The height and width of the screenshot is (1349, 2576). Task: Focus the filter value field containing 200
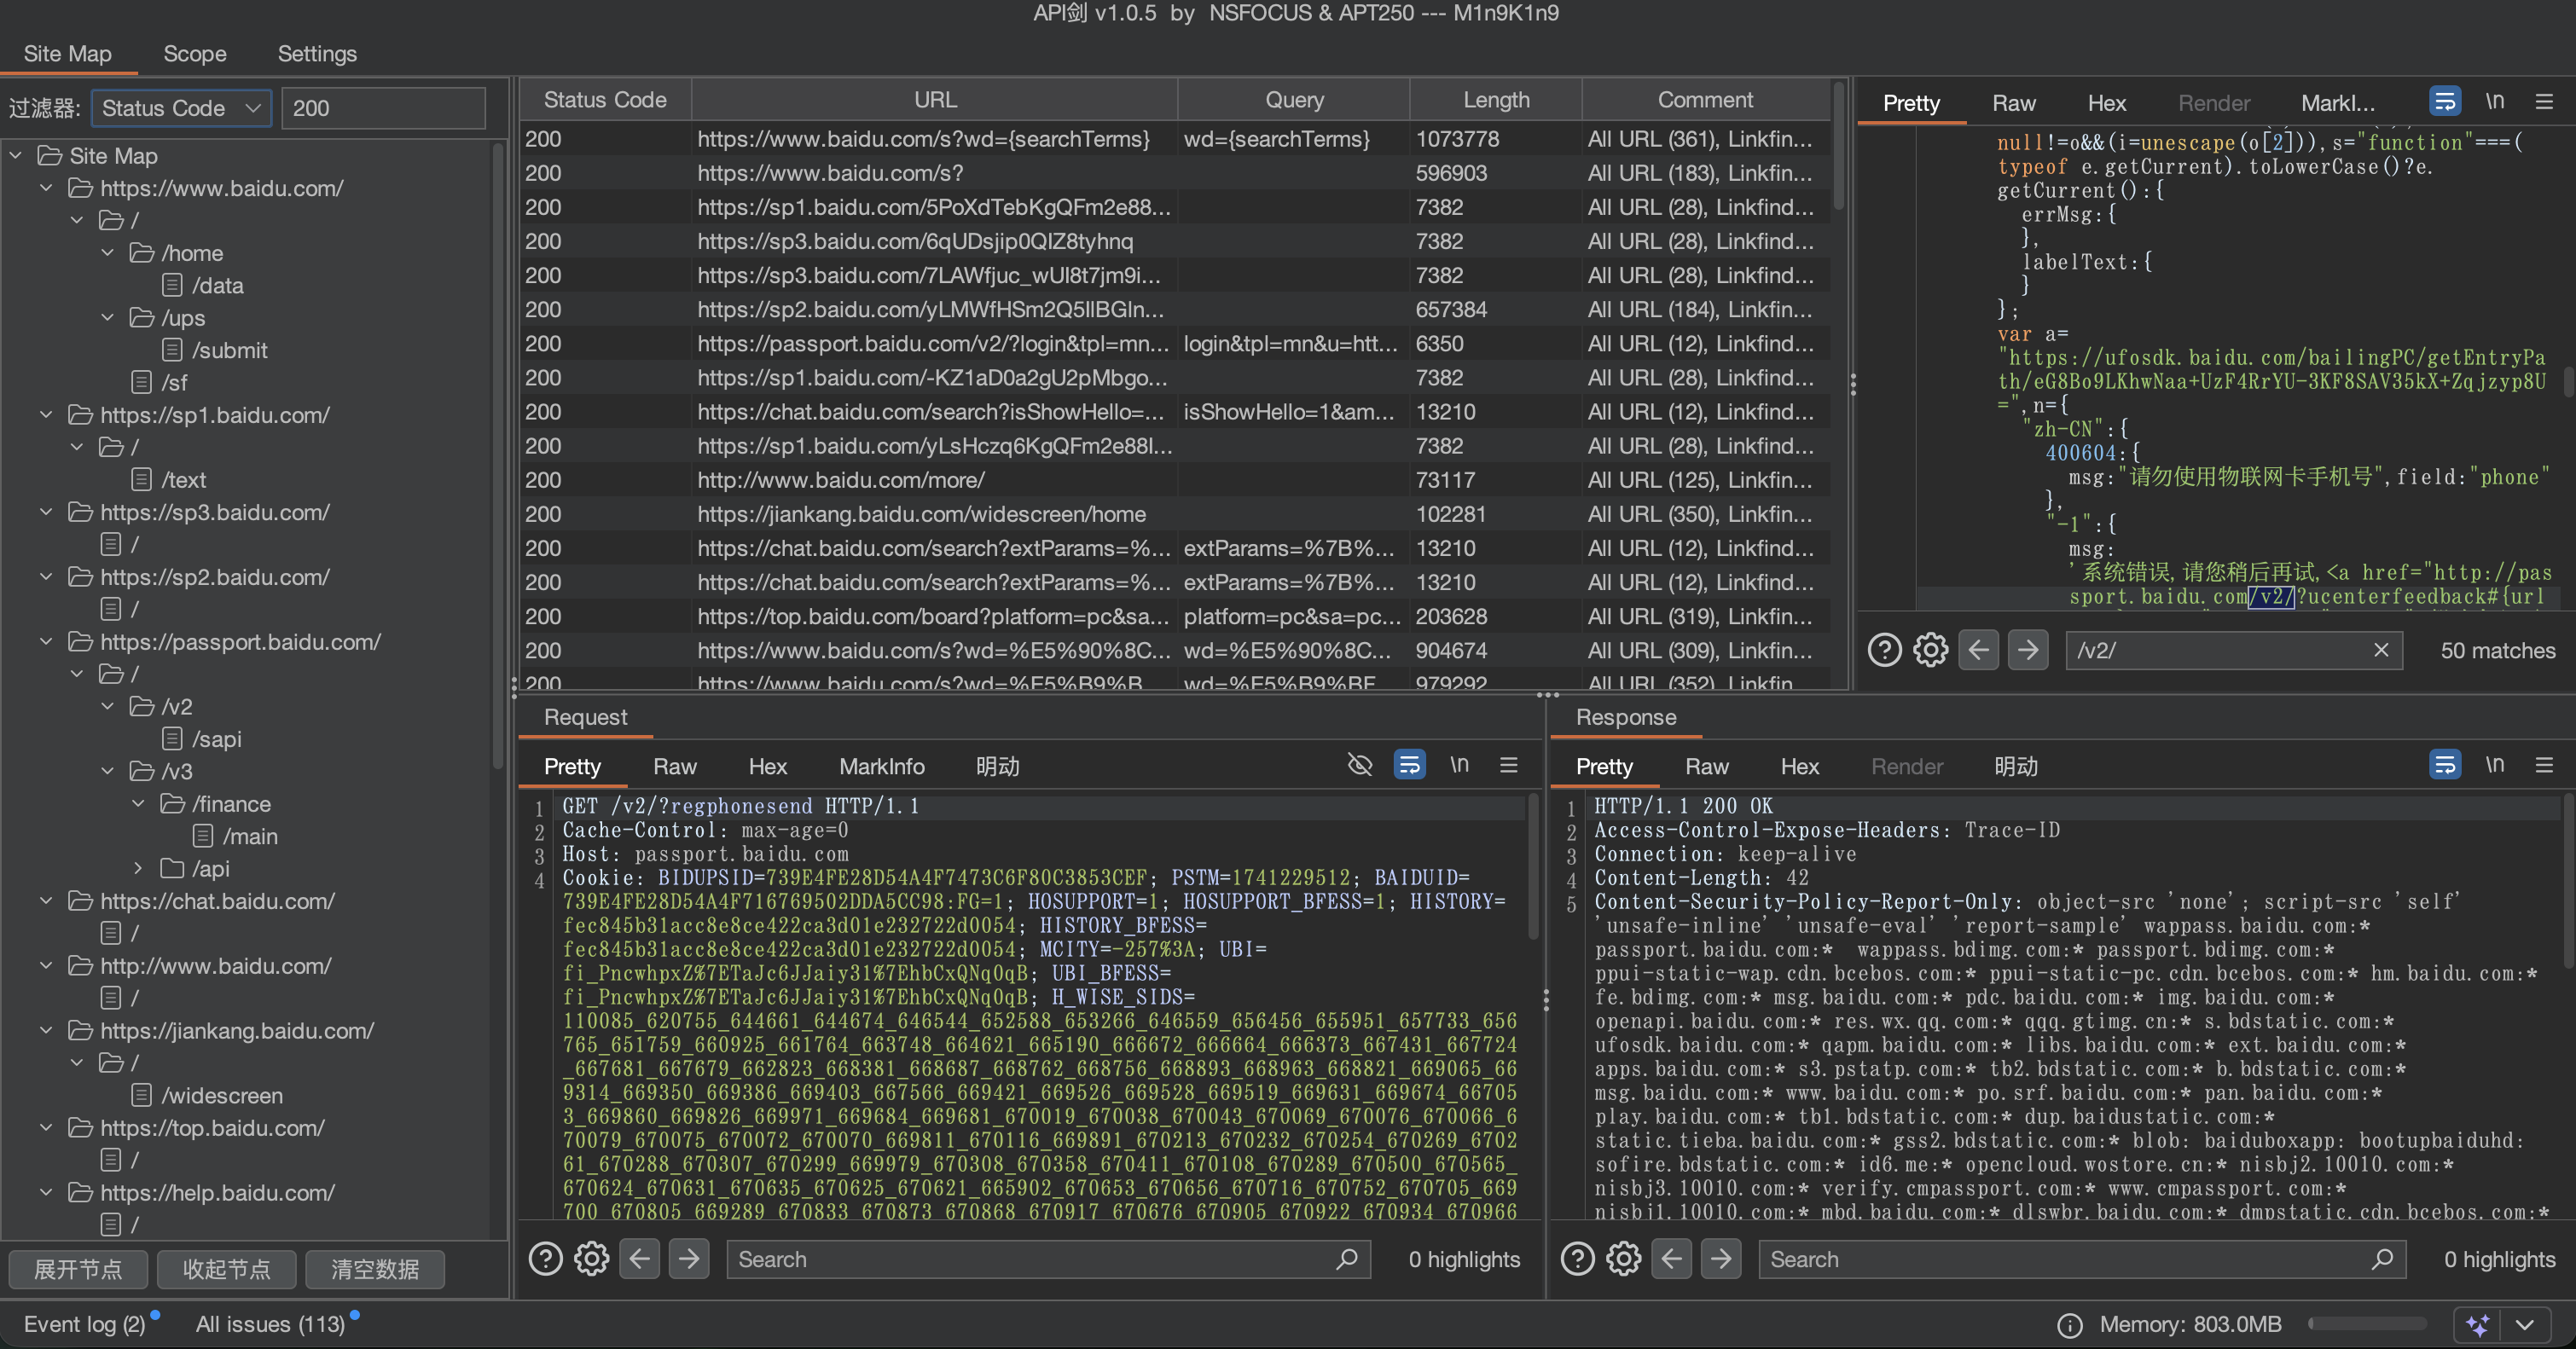pyautogui.click(x=384, y=108)
